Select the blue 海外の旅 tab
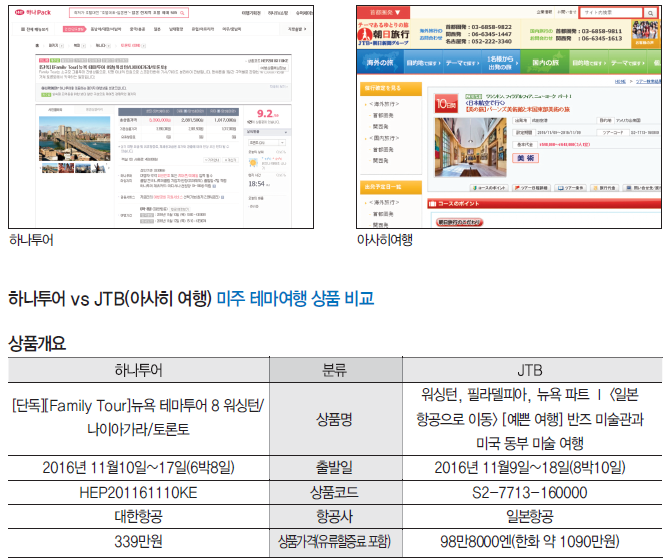Image resolution: width=668 pixels, height=560 pixels. [x=379, y=62]
